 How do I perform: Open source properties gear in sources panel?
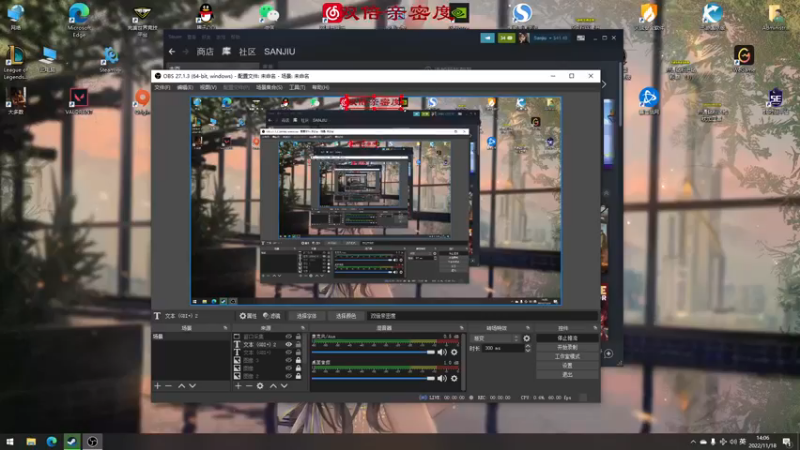260,386
